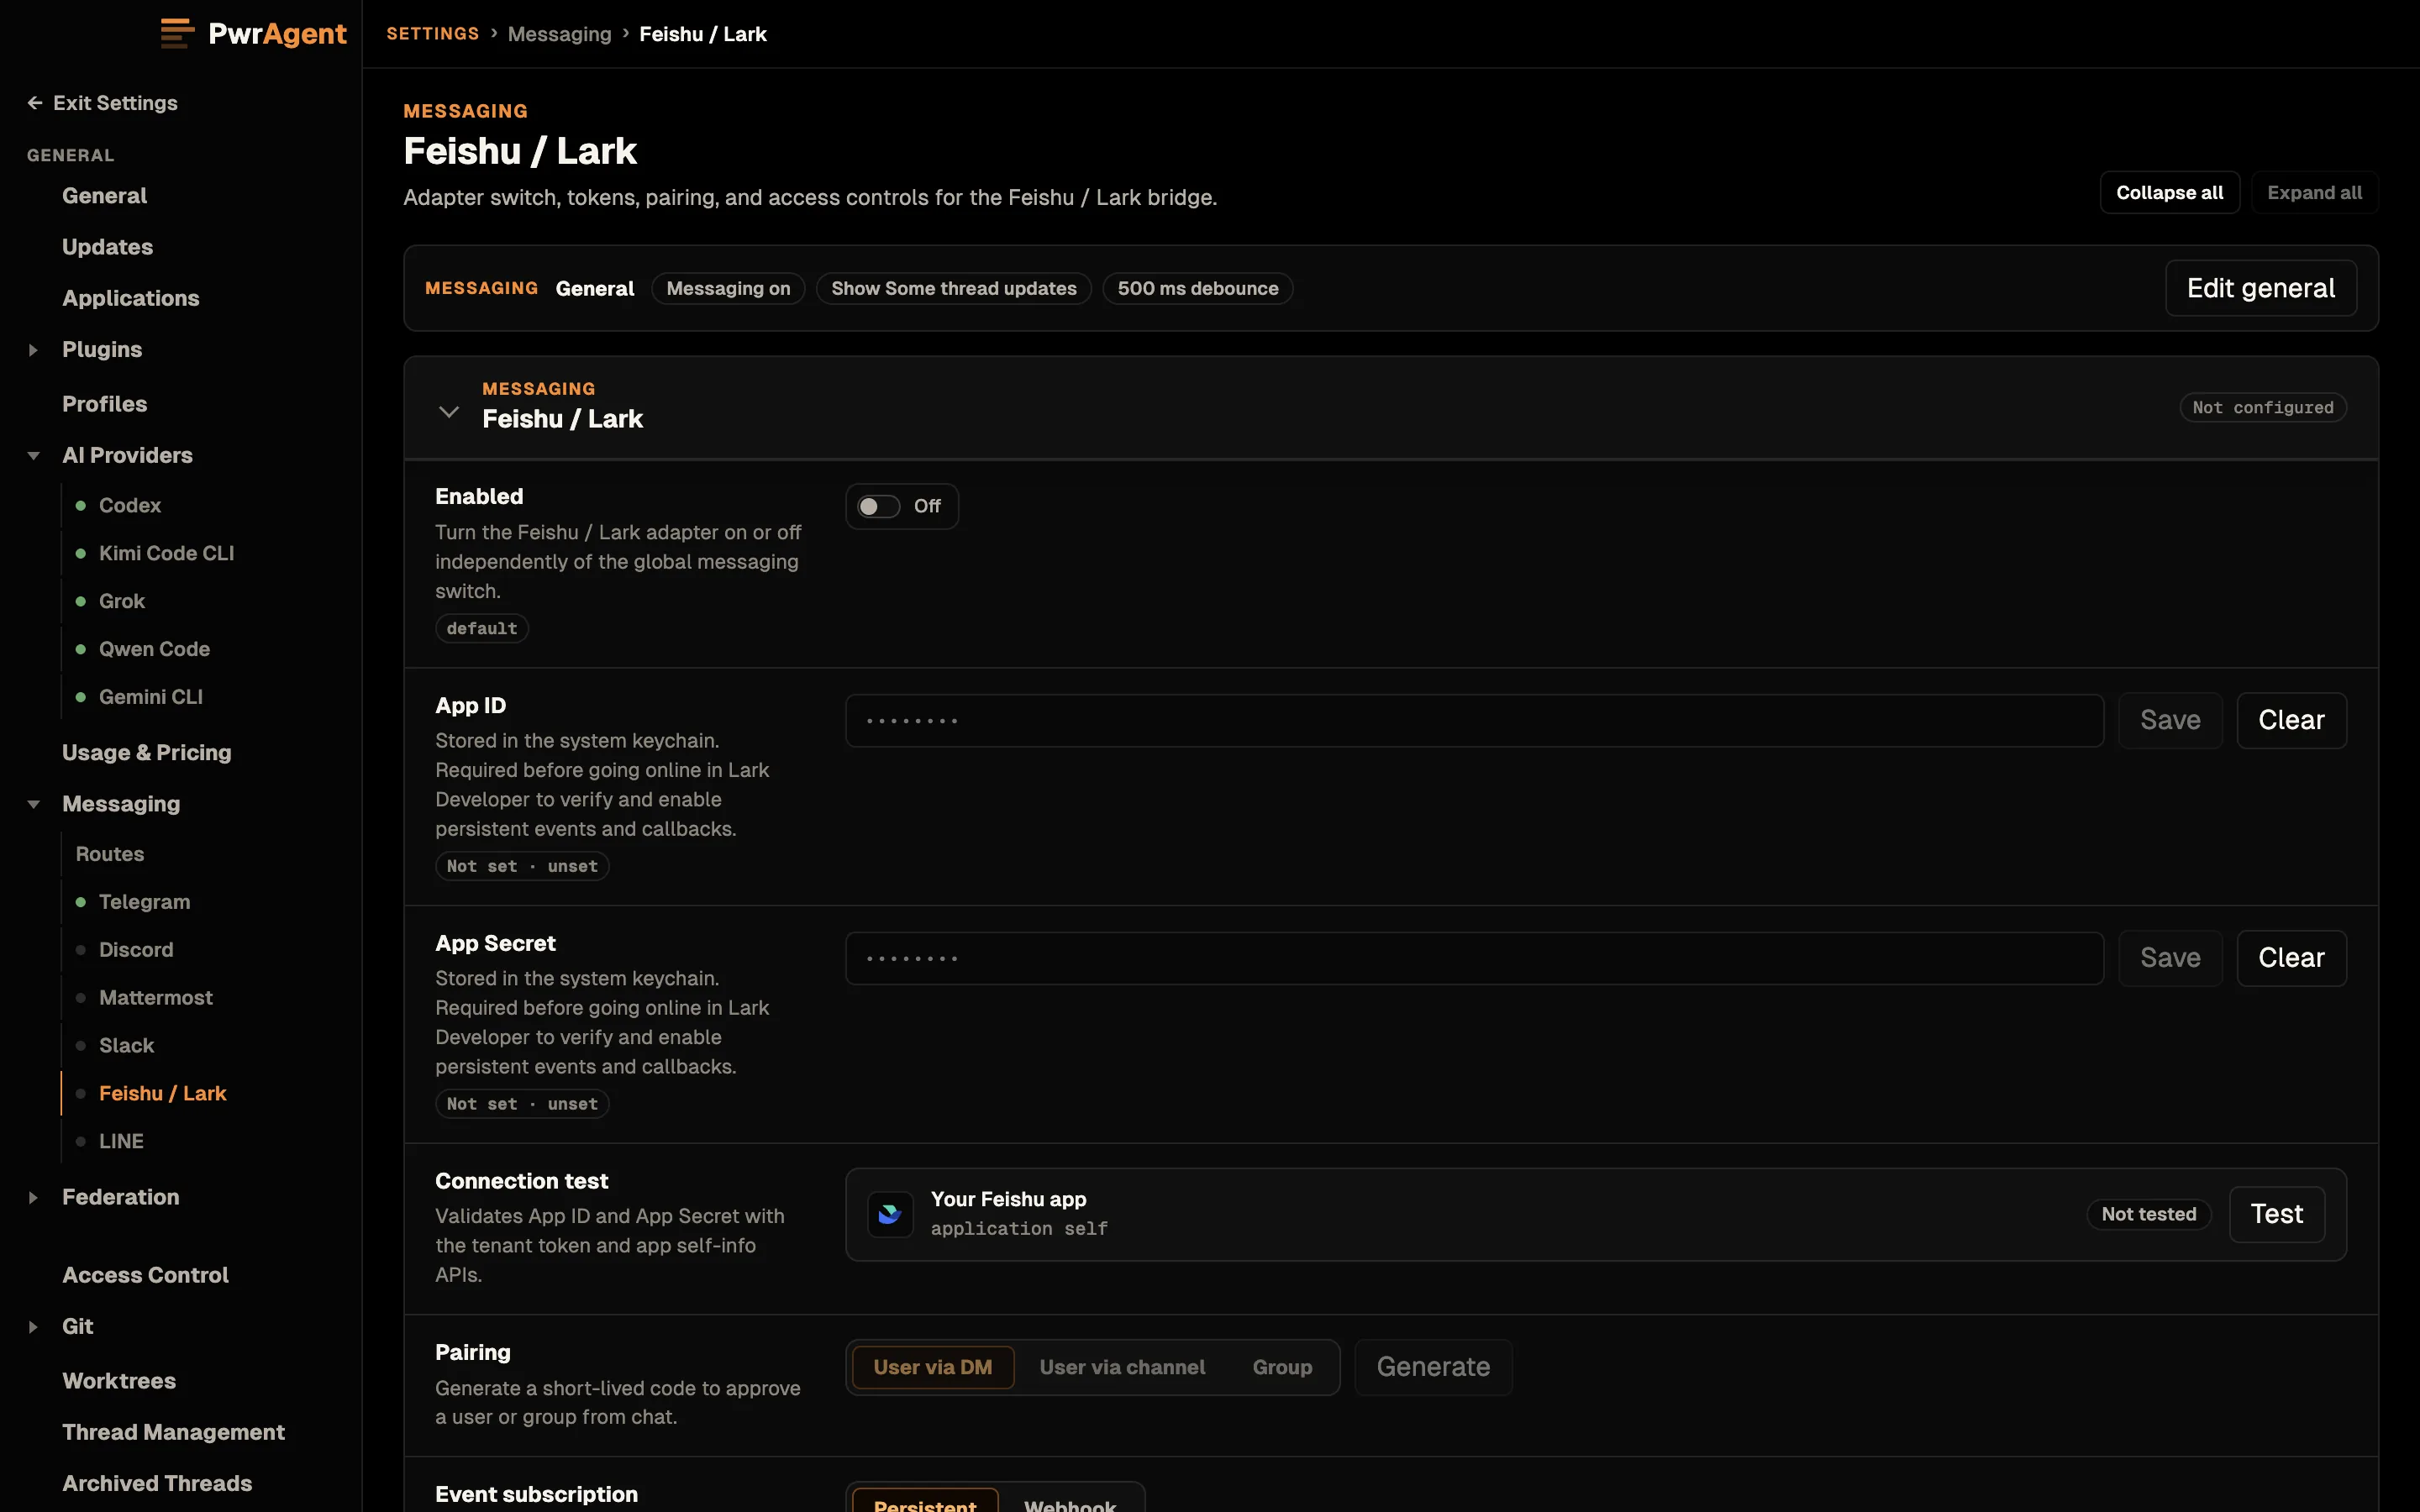Collapse the AI Providers section
Image resolution: width=2420 pixels, height=1512 pixels.
[33, 456]
